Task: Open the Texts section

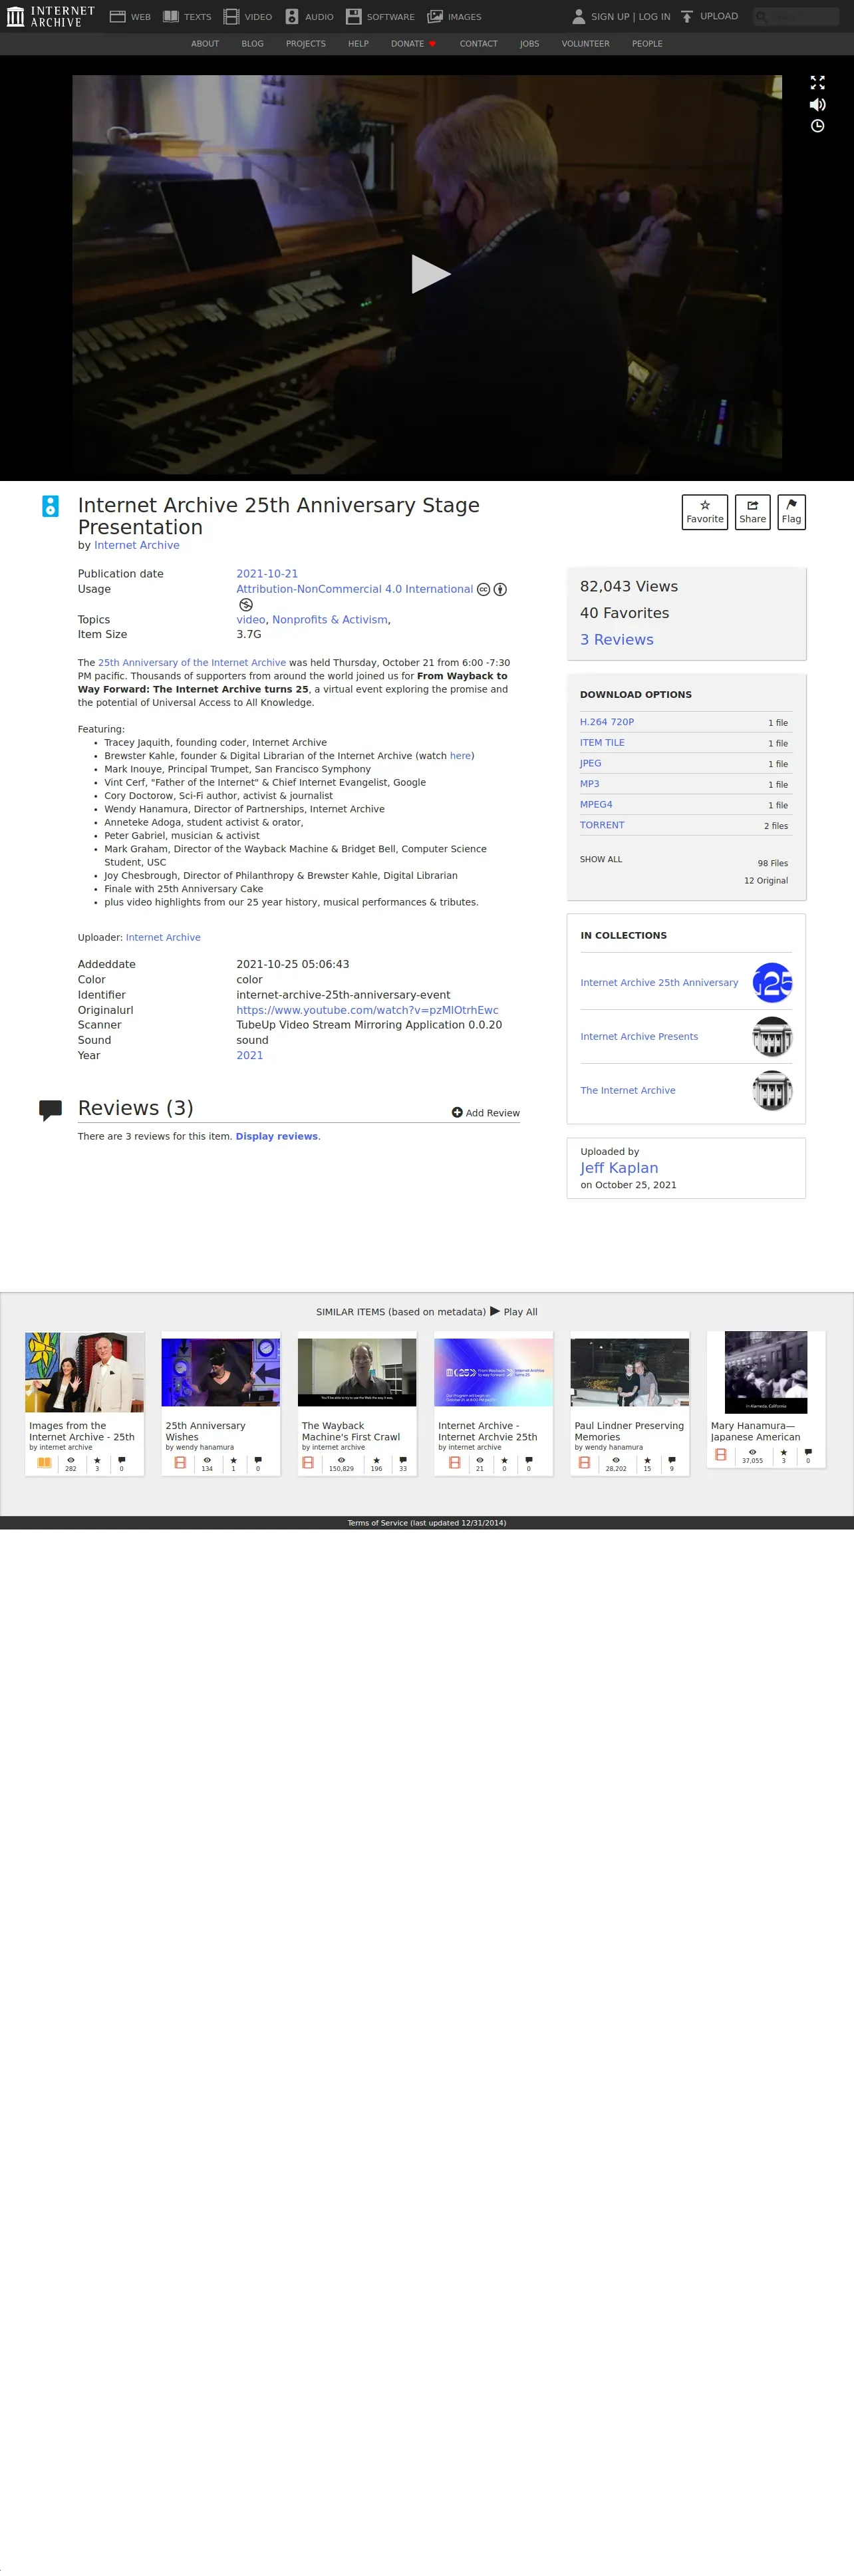Action: 187,17
